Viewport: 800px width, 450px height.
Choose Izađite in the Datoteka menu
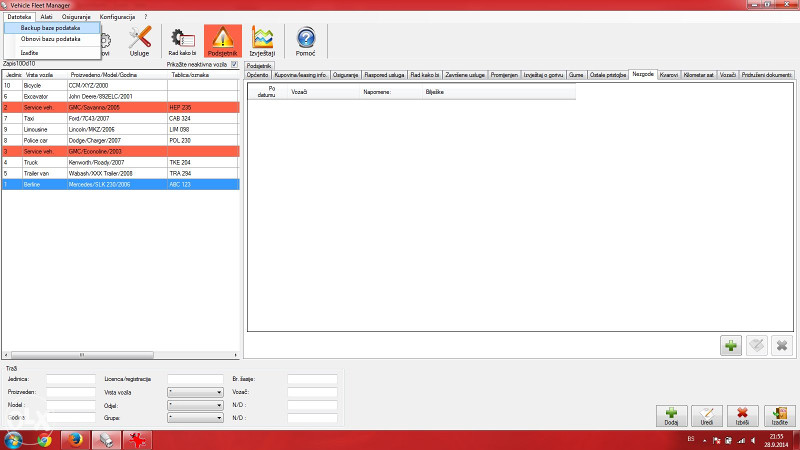point(52,53)
